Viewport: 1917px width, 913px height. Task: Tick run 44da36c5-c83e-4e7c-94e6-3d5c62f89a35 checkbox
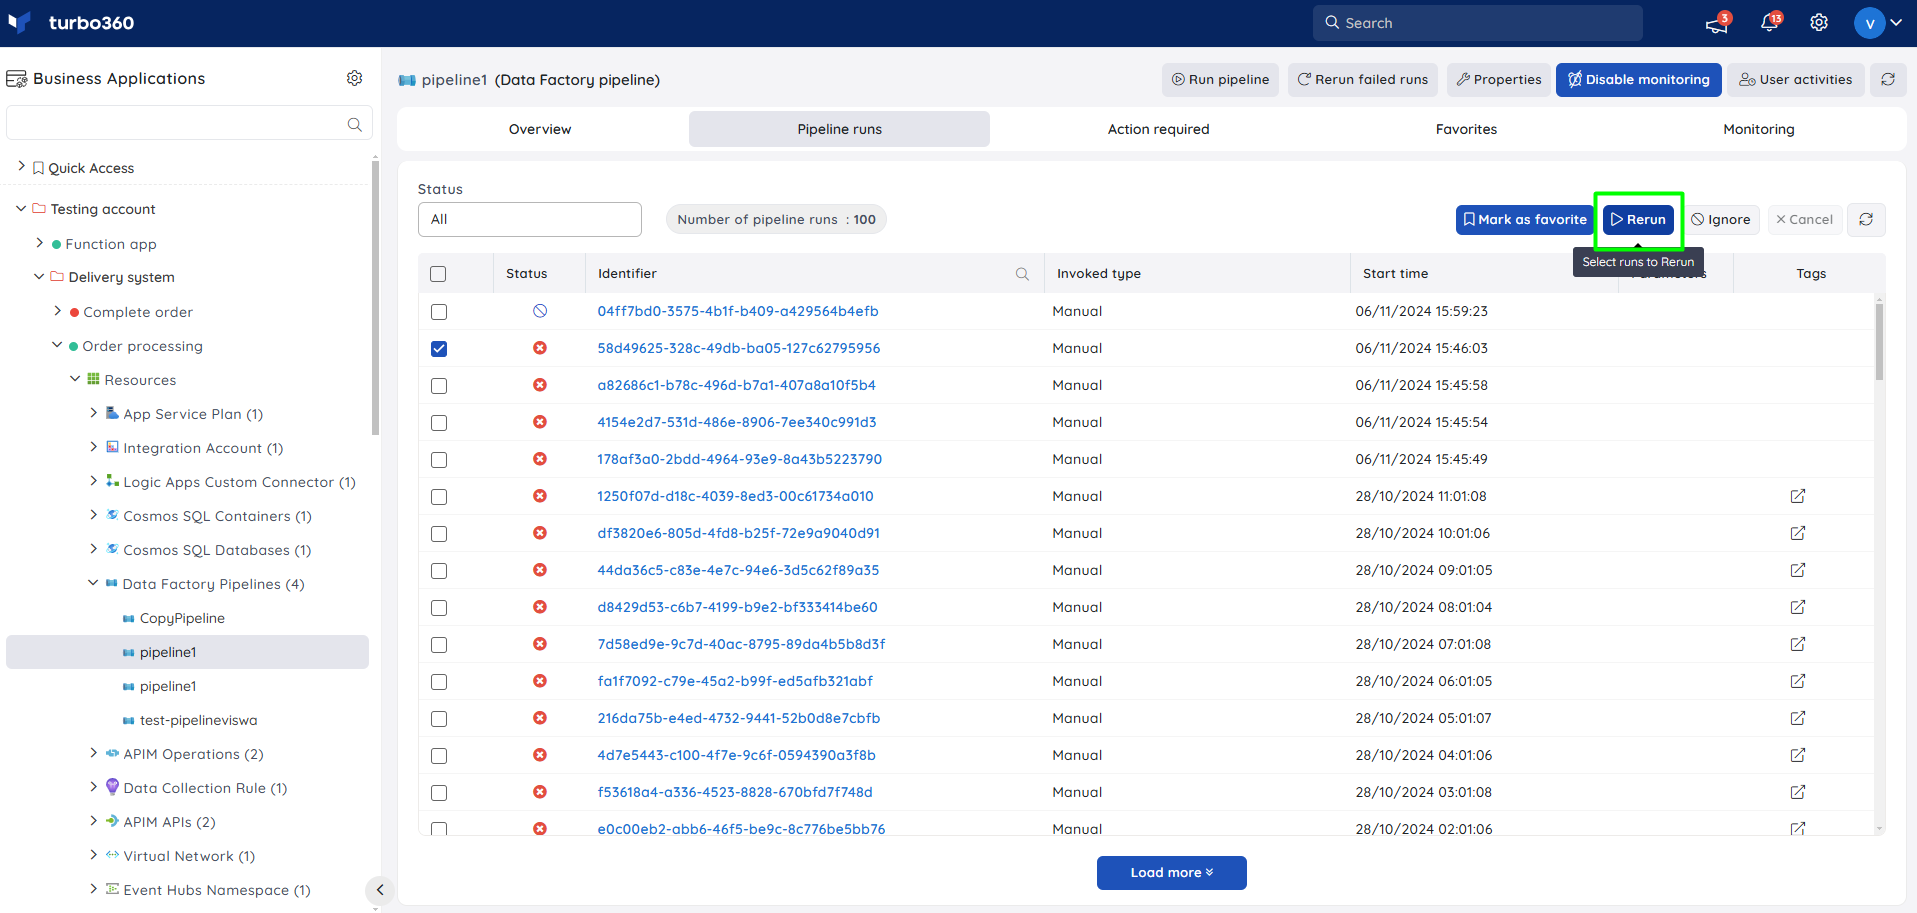[439, 571]
